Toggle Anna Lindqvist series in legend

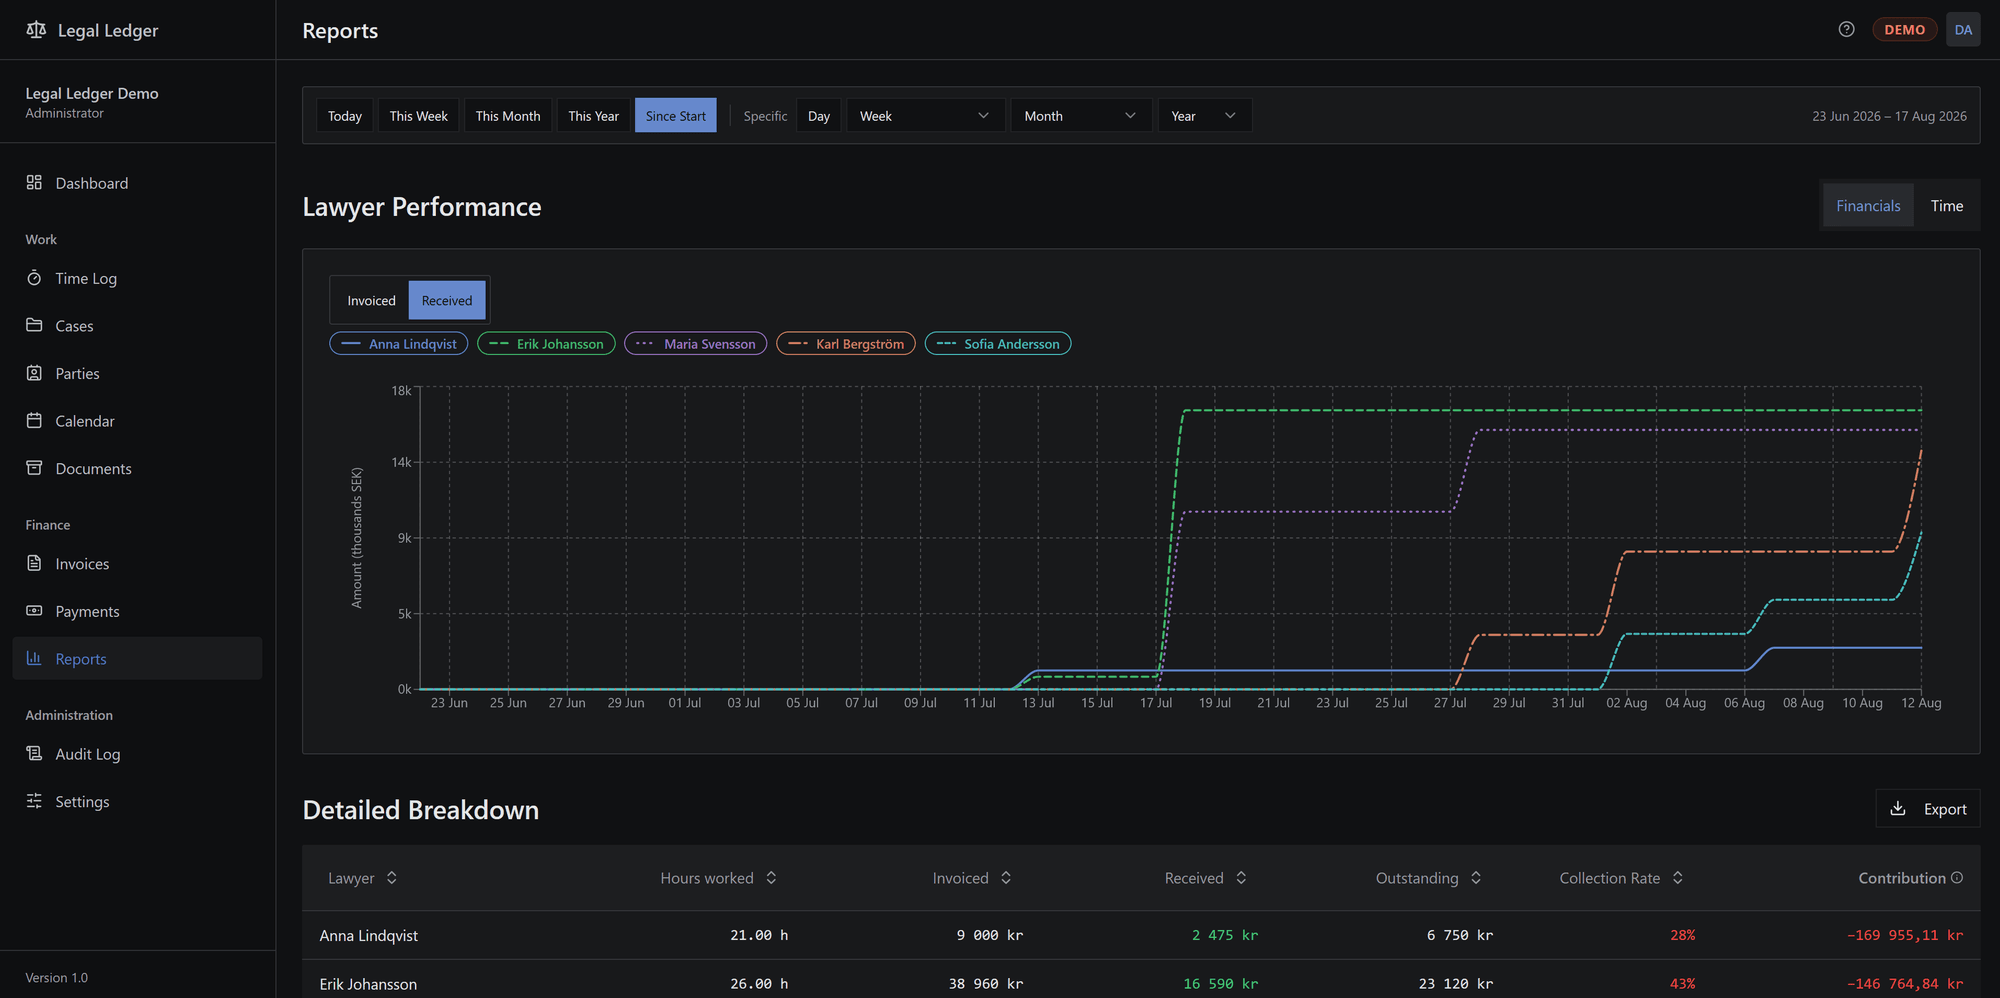(399, 344)
